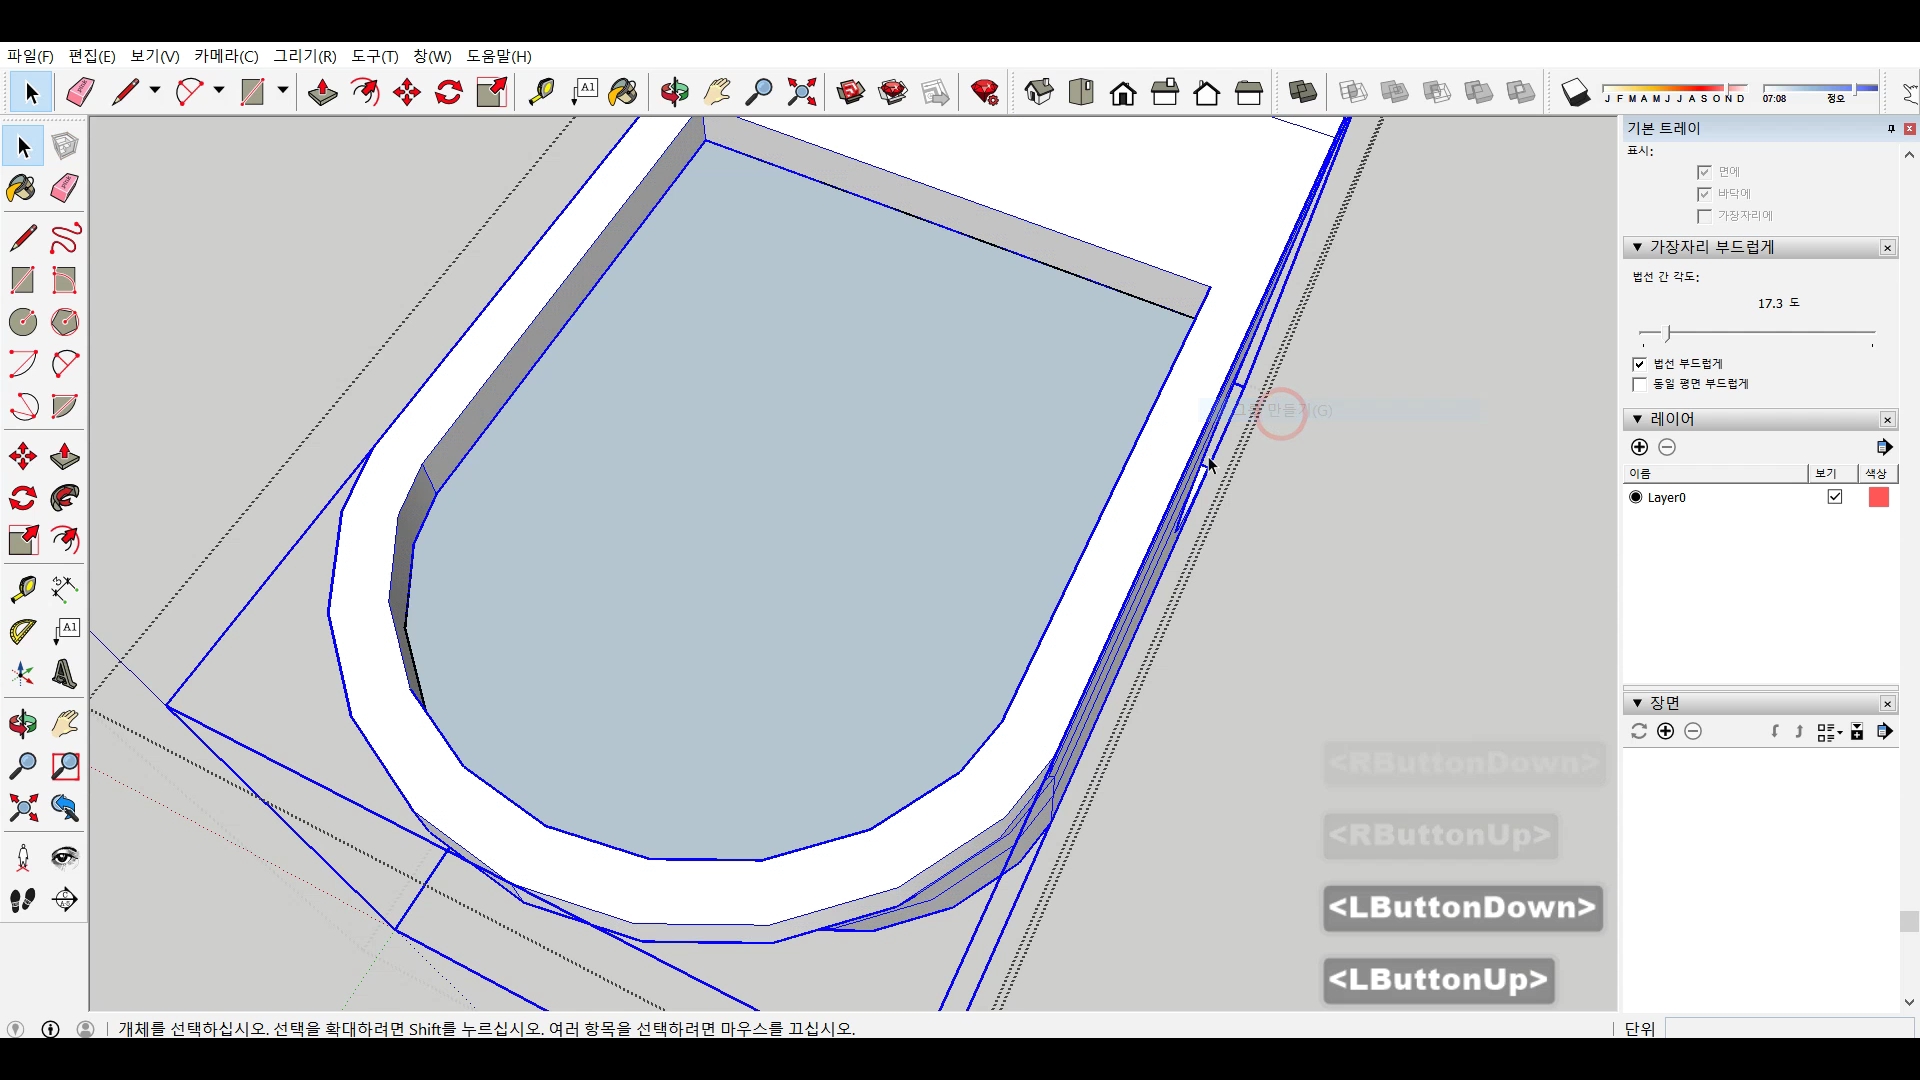This screenshot has width=1920, height=1080.
Task: Choose the Follow Me tool in left toolbar
Action: pyautogui.click(x=65, y=498)
